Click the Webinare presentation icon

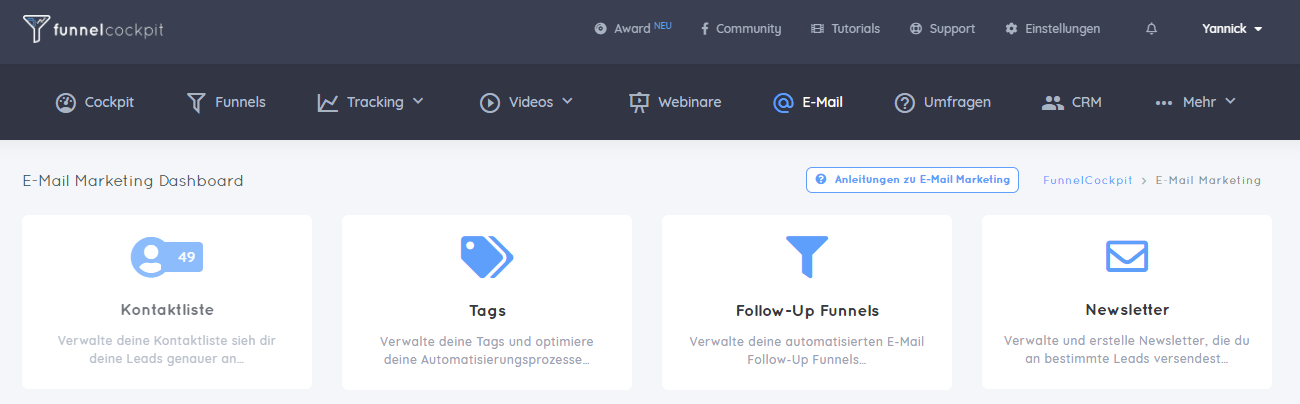click(x=639, y=102)
